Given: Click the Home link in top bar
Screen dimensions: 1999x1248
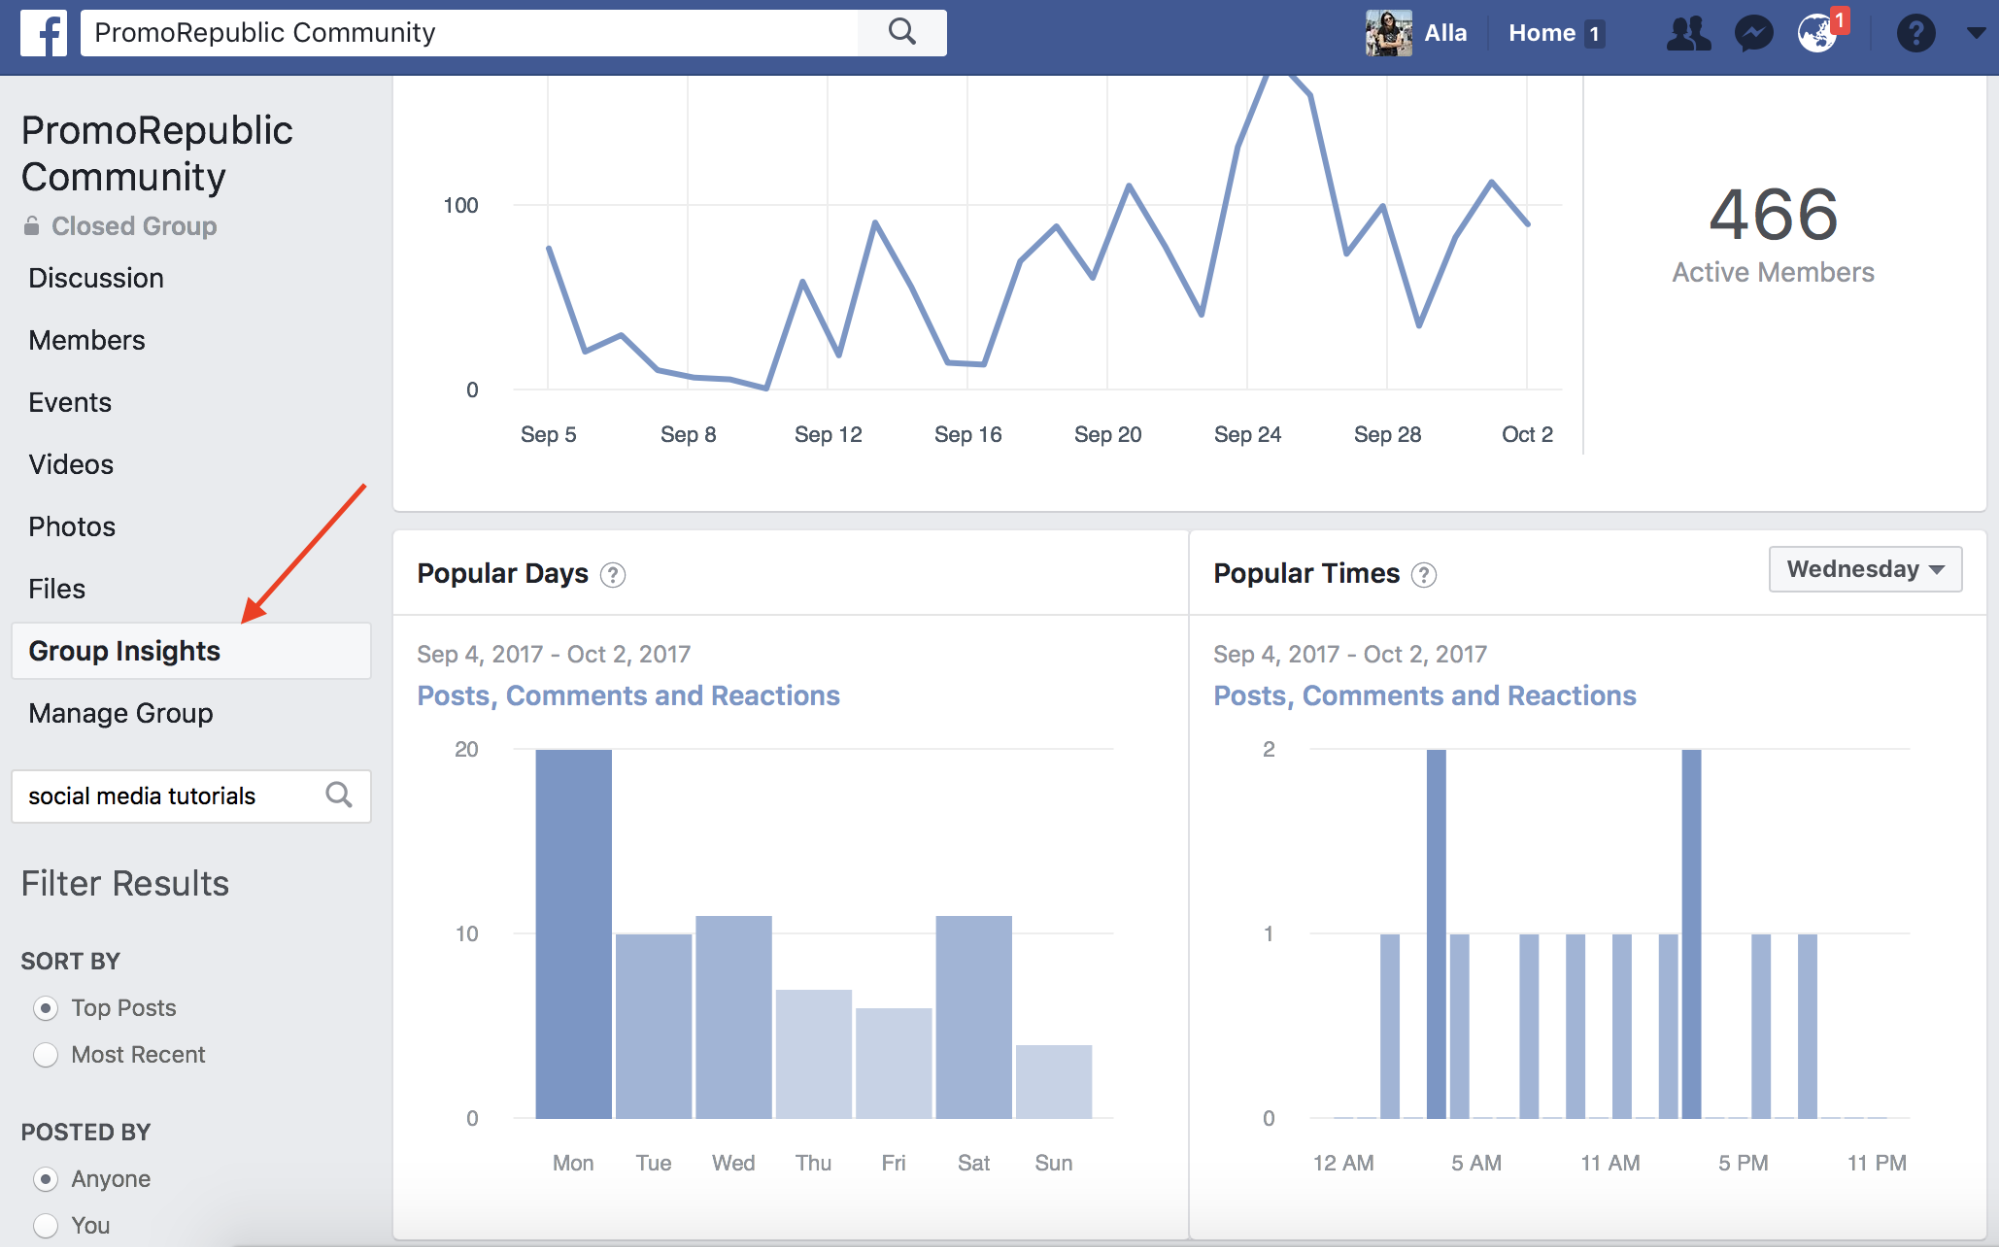Looking at the screenshot, I should 1542,33.
